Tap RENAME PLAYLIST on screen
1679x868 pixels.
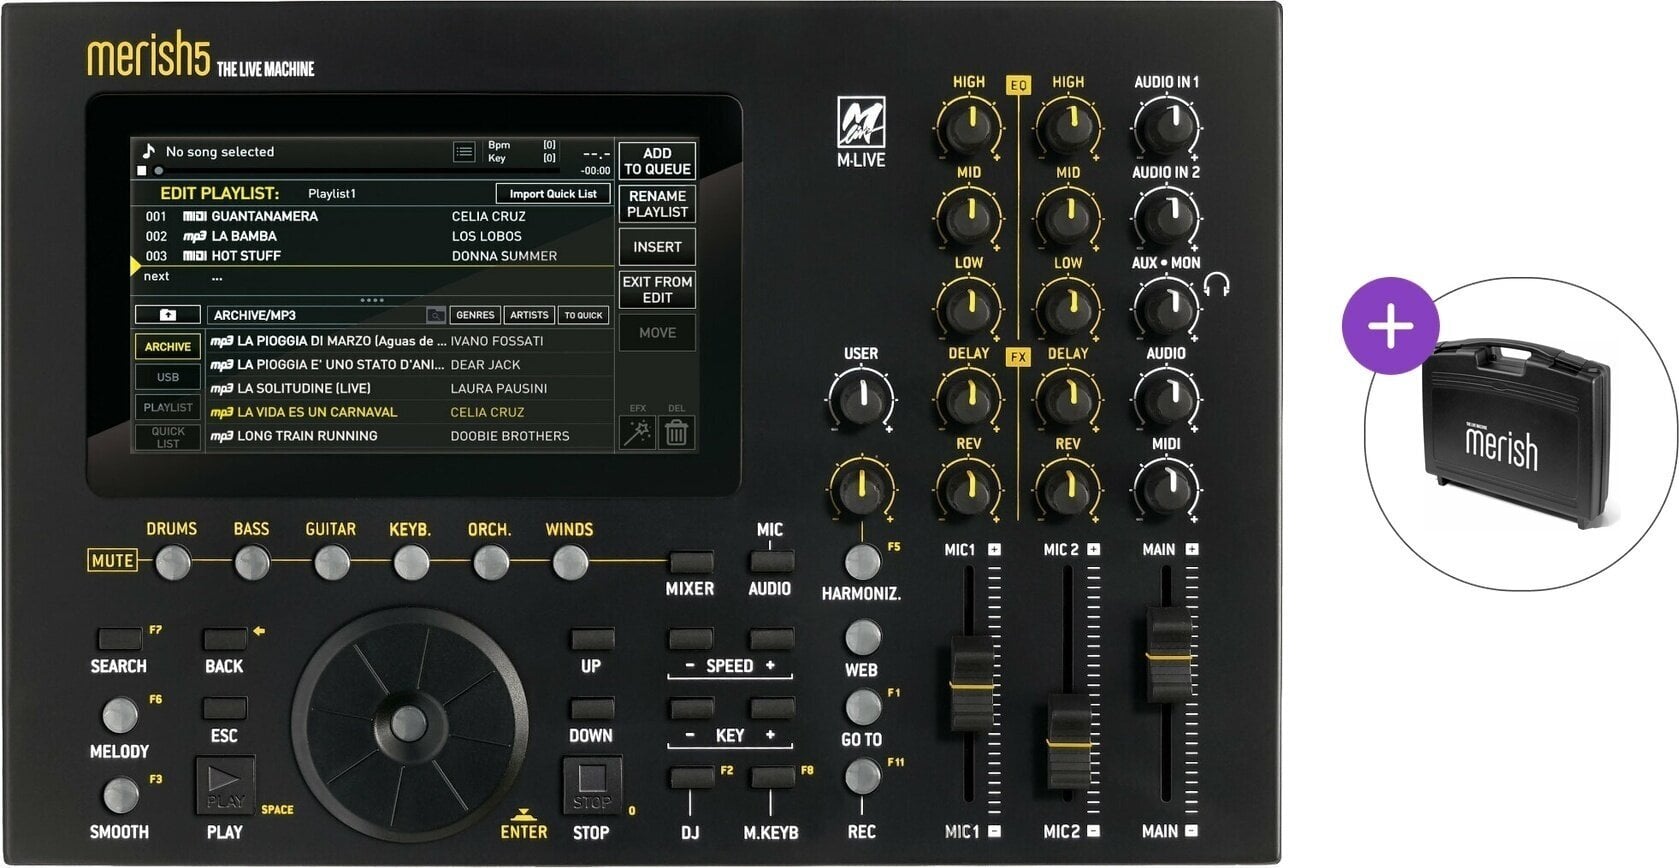pyautogui.click(x=657, y=204)
